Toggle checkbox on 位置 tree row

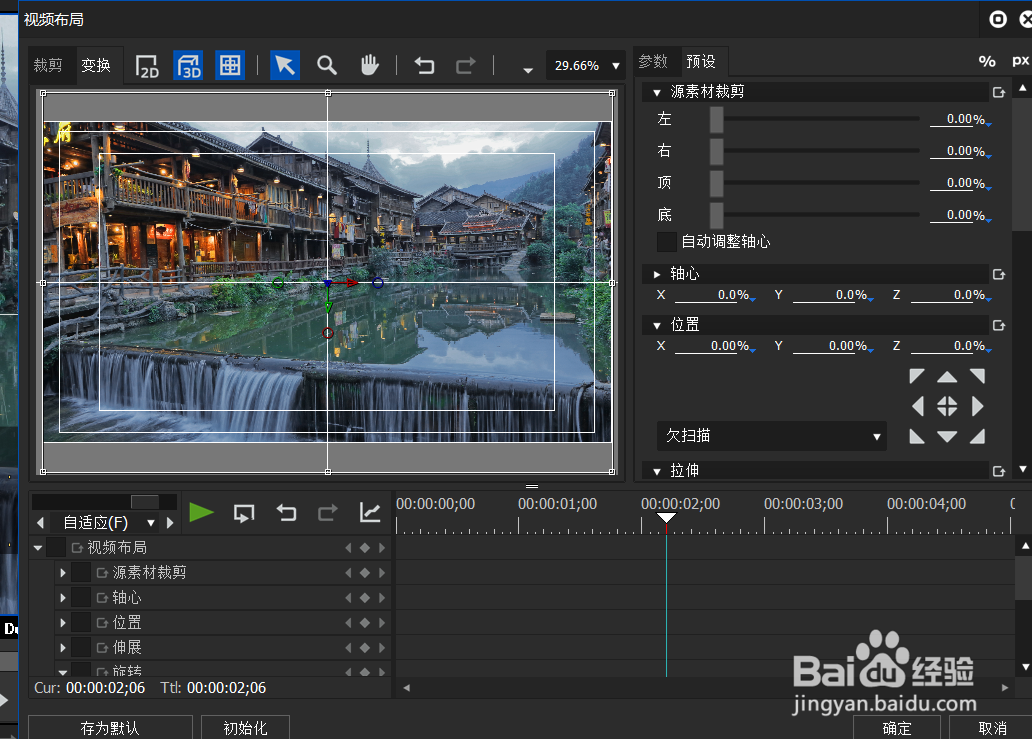[x=81, y=623]
